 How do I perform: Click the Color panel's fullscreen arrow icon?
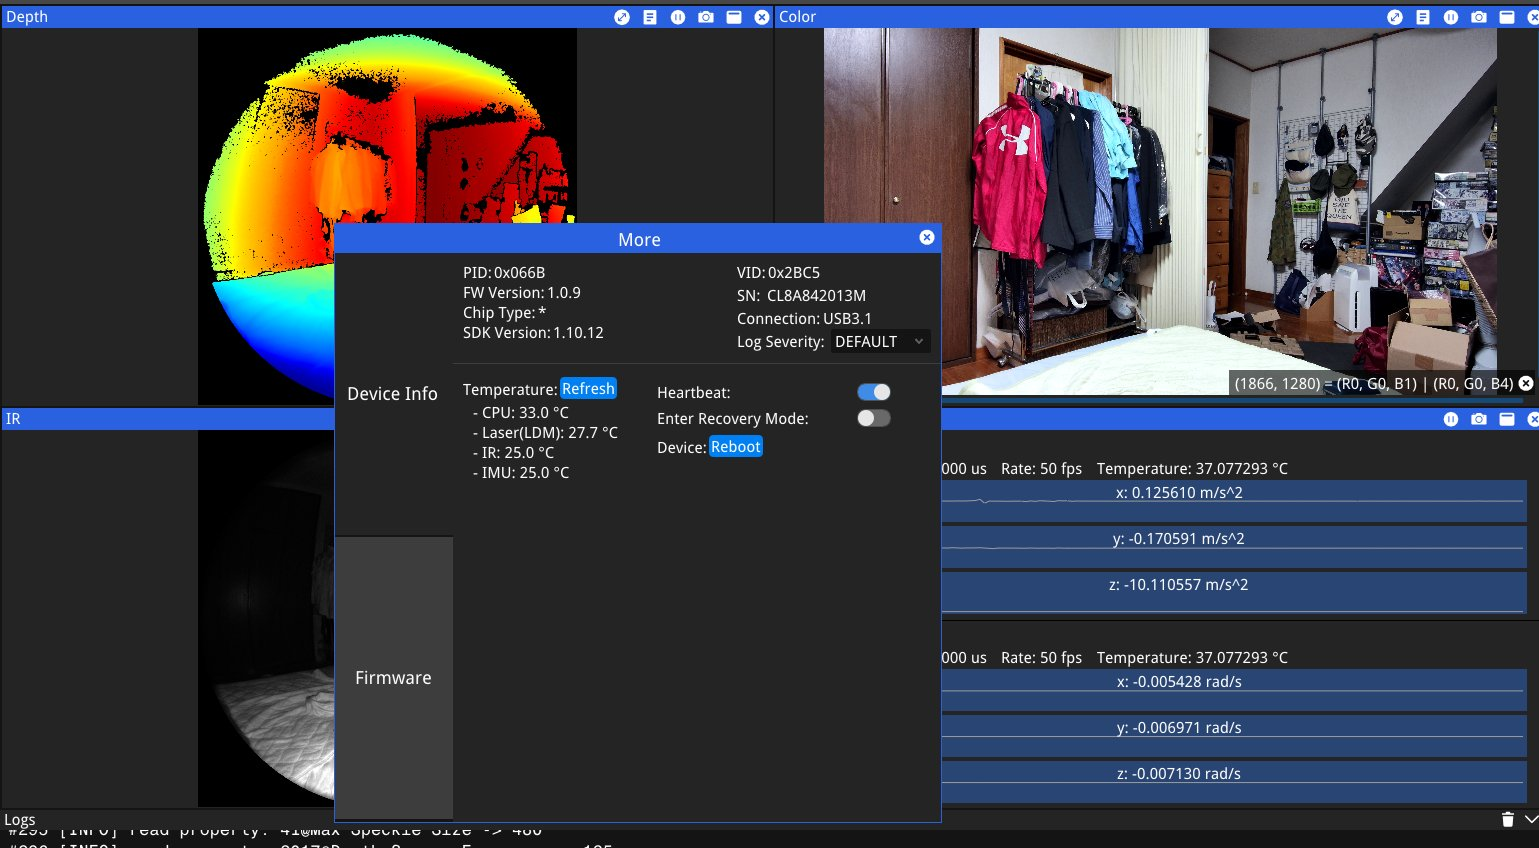point(1395,17)
